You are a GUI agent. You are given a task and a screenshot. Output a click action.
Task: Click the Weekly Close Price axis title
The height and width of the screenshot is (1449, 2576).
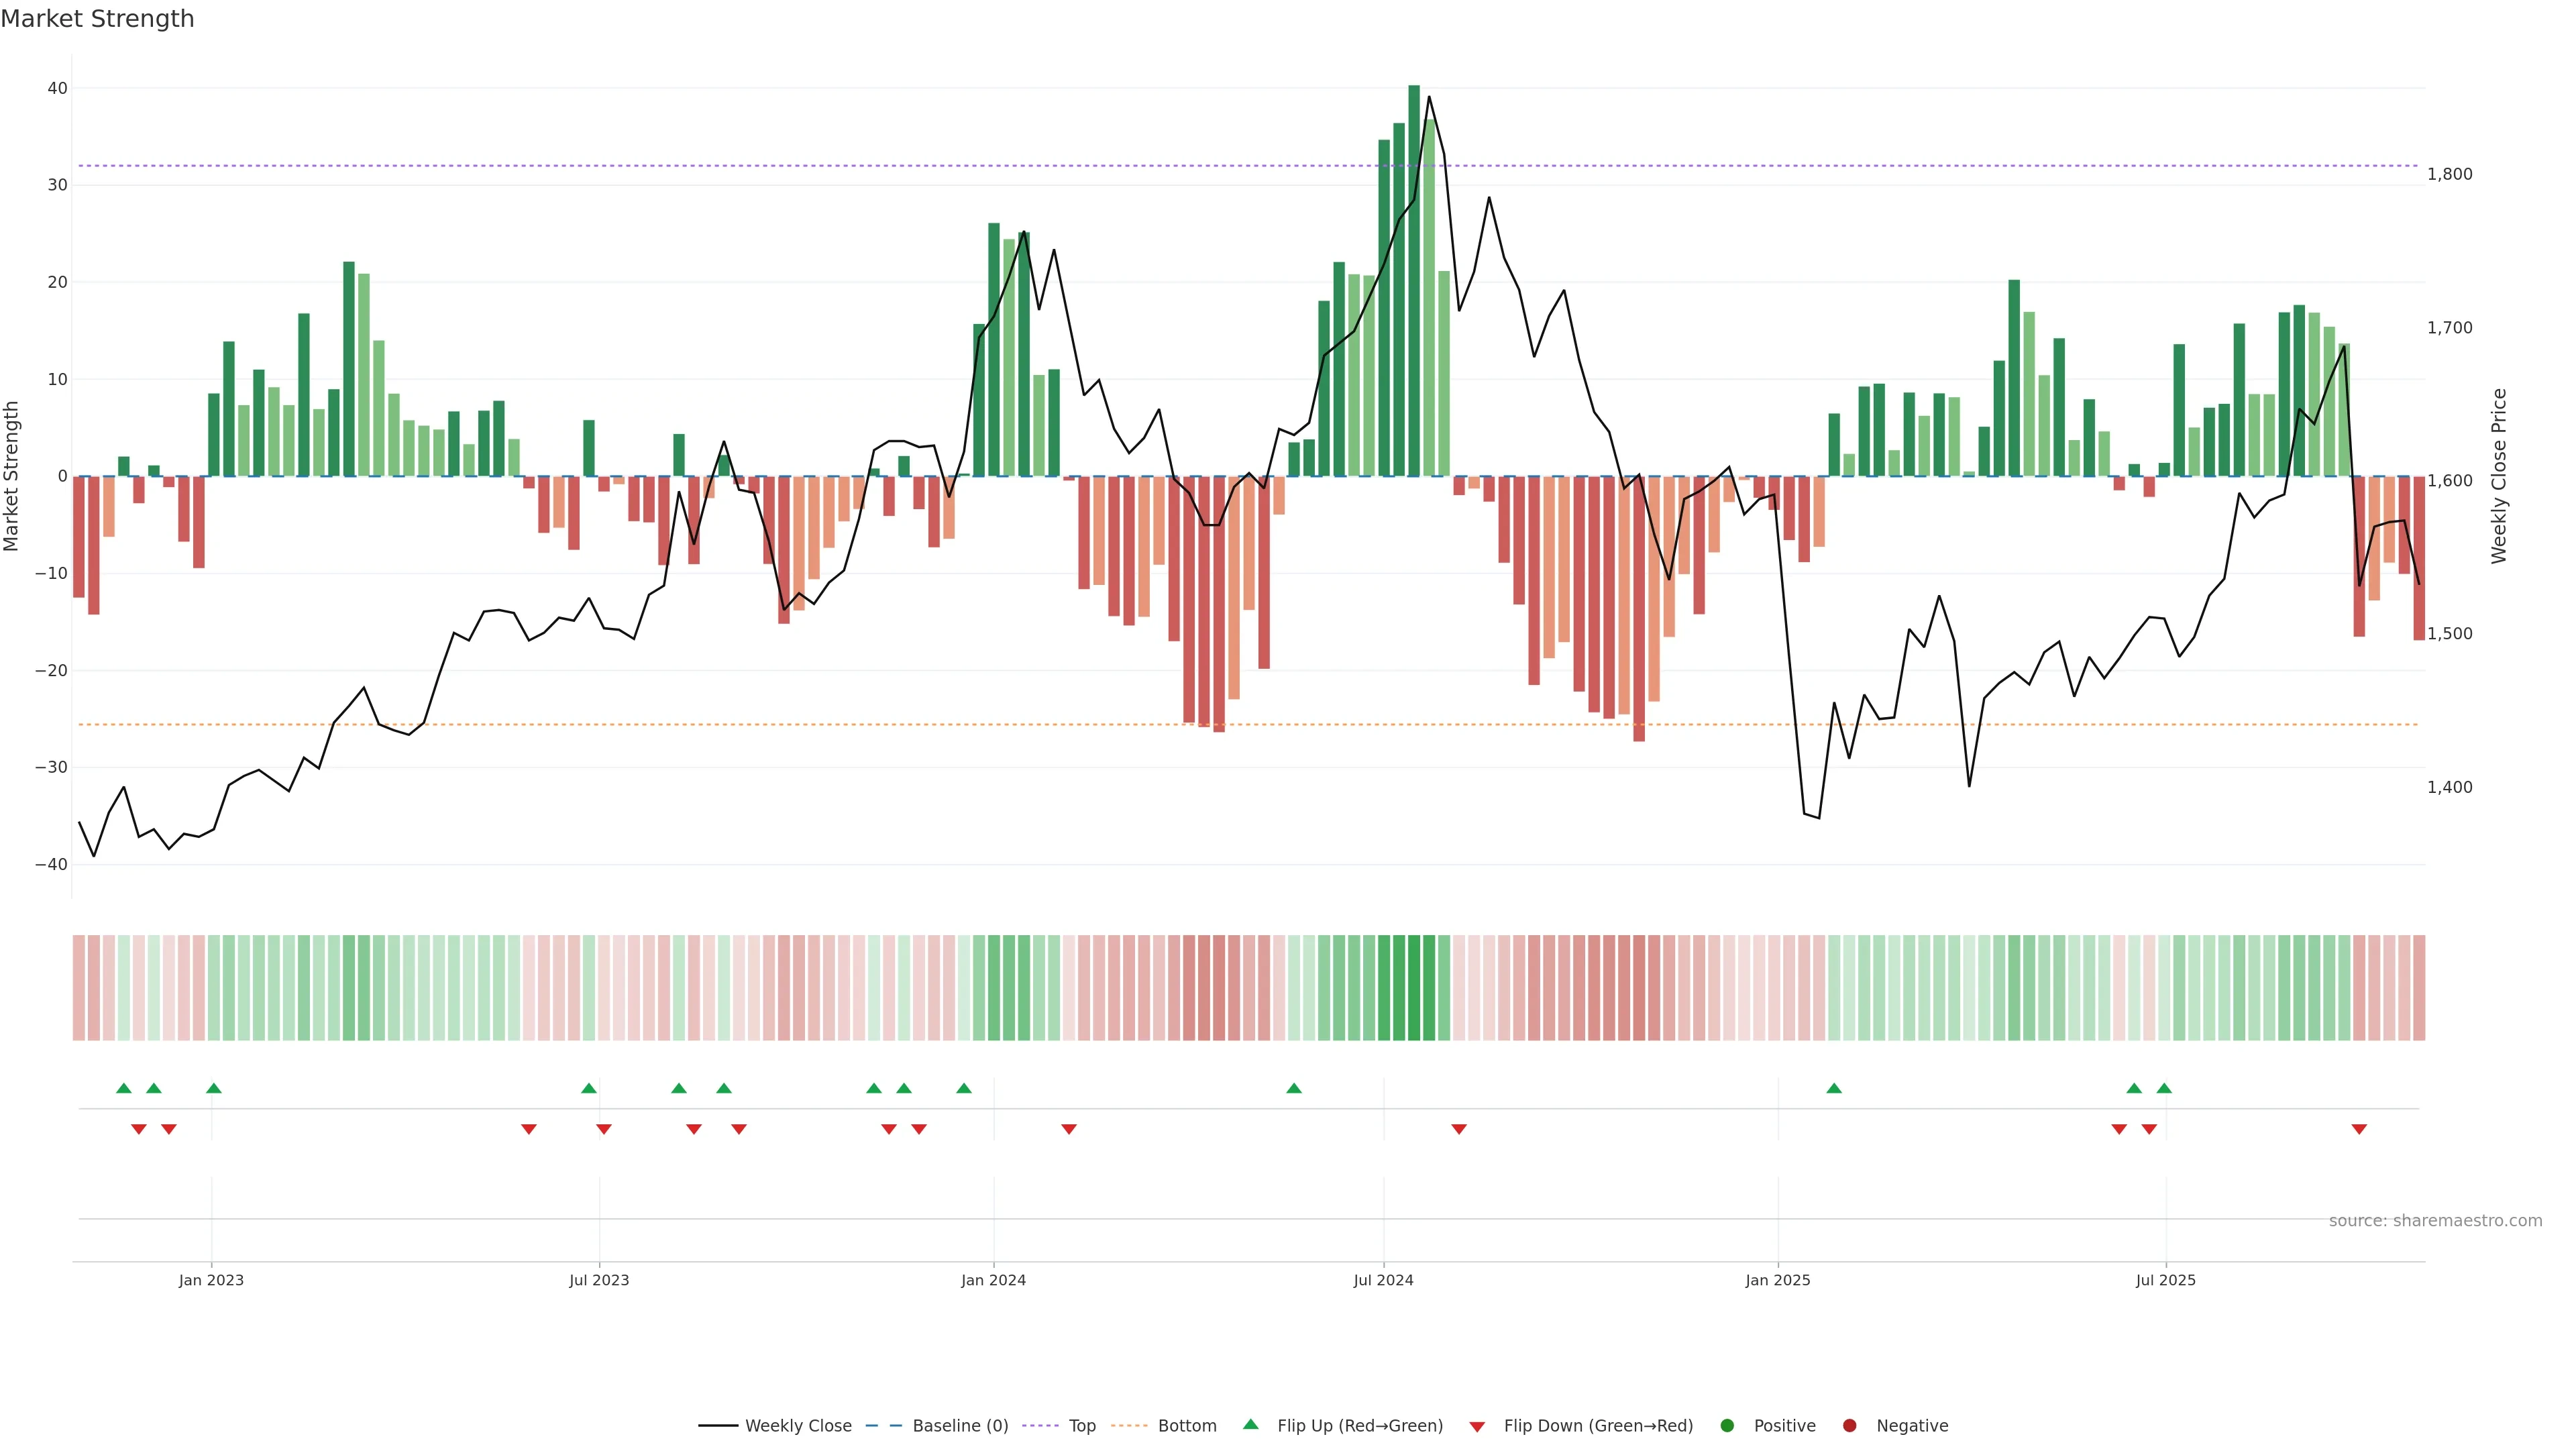(2499, 476)
